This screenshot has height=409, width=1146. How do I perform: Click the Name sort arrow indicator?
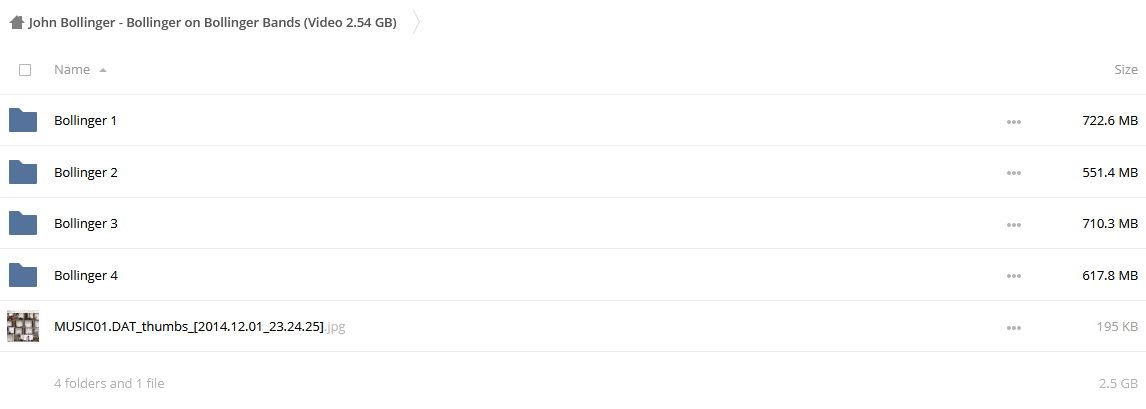(x=102, y=71)
